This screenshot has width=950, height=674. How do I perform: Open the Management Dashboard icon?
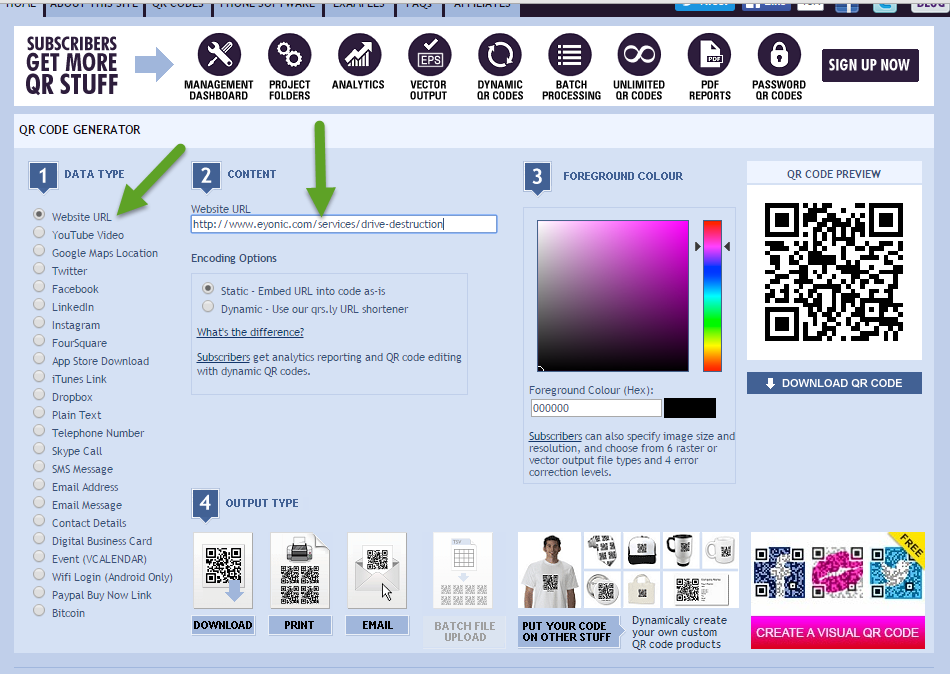tap(219, 55)
